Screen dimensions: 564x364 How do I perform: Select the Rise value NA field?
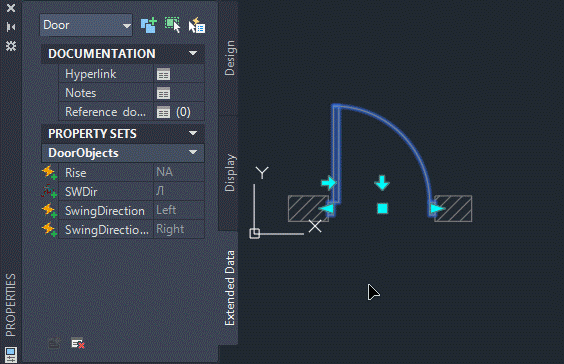[179, 172]
